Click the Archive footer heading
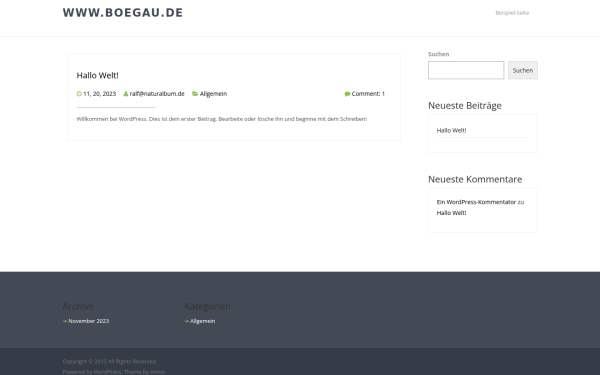The image size is (600, 375). click(x=78, y=307)
